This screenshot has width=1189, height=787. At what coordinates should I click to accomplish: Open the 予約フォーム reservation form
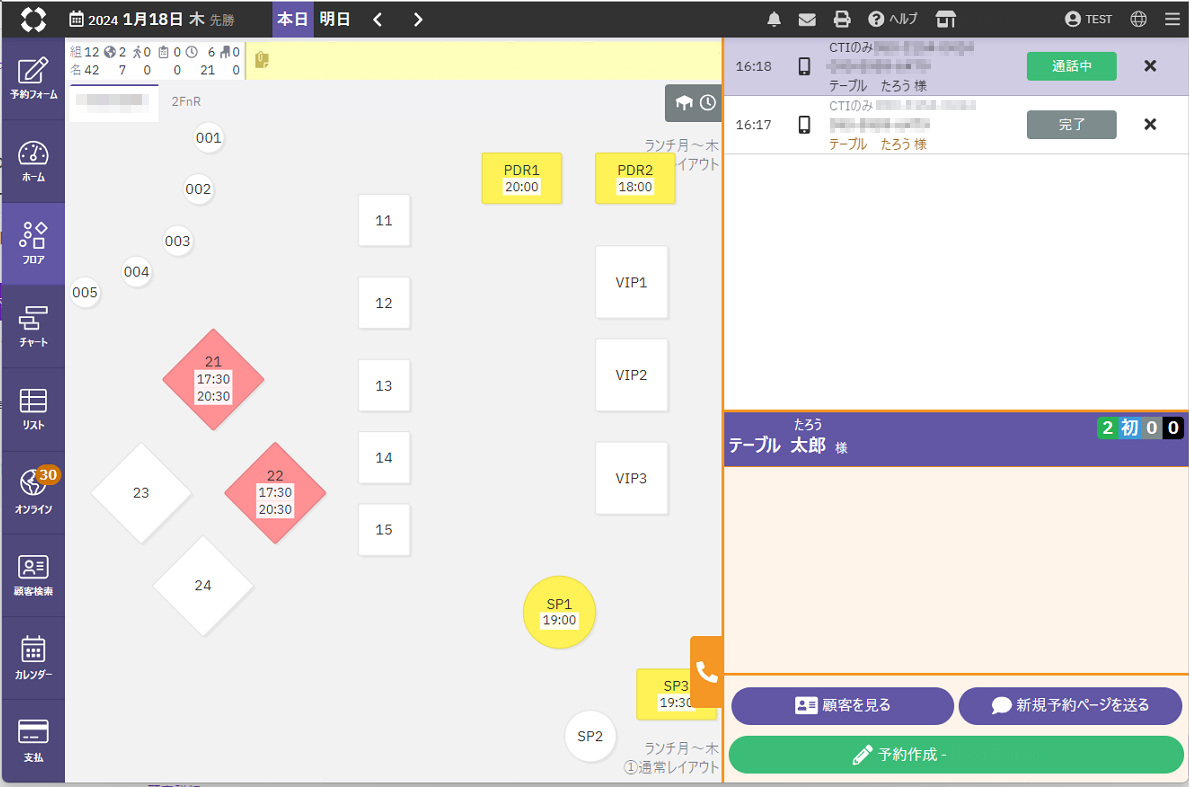(33, 78)
